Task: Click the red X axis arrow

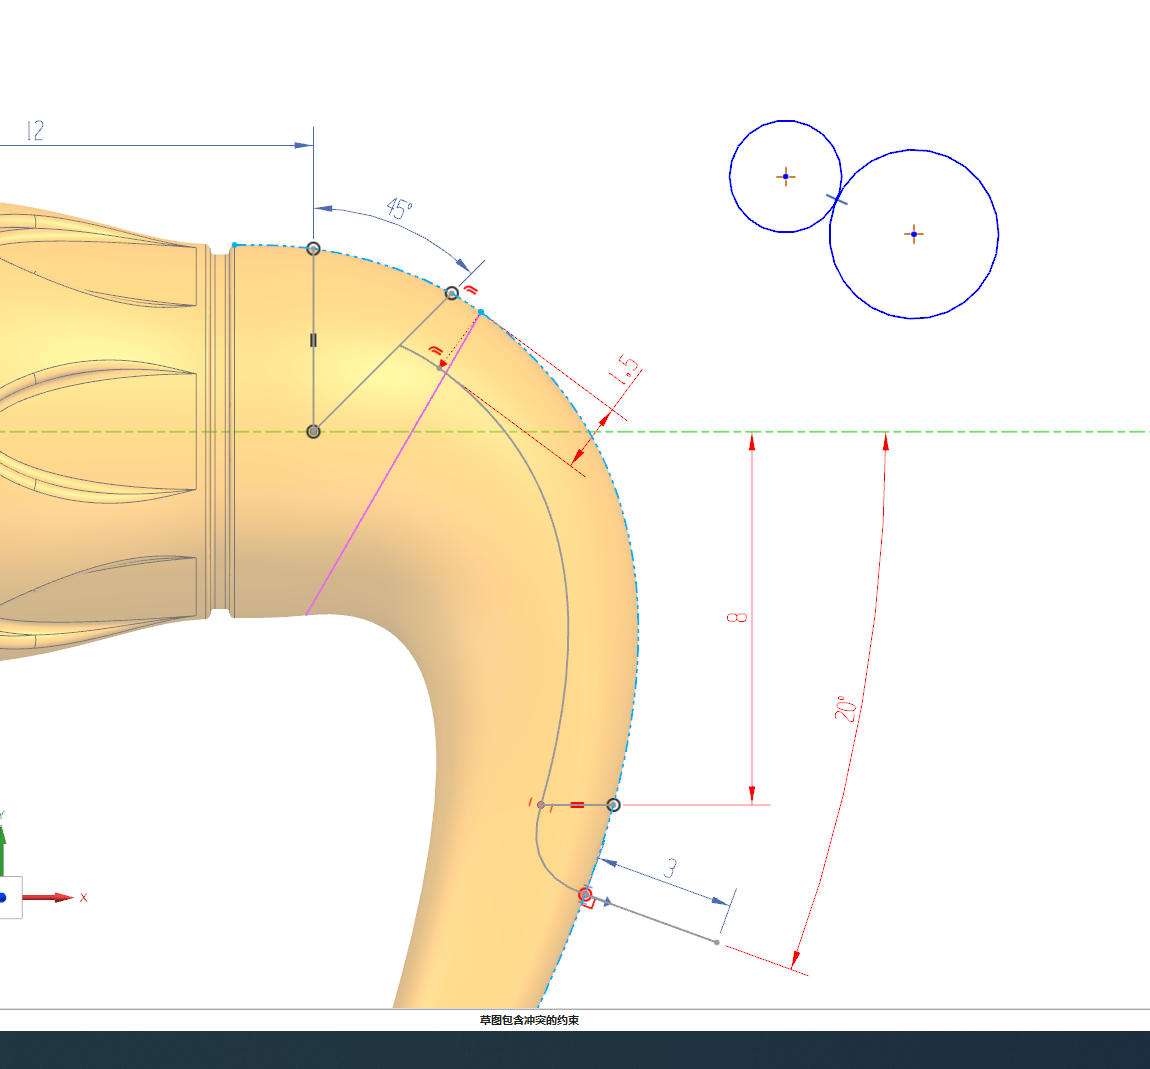Action: pyautogui.click(x=48, y=897)
